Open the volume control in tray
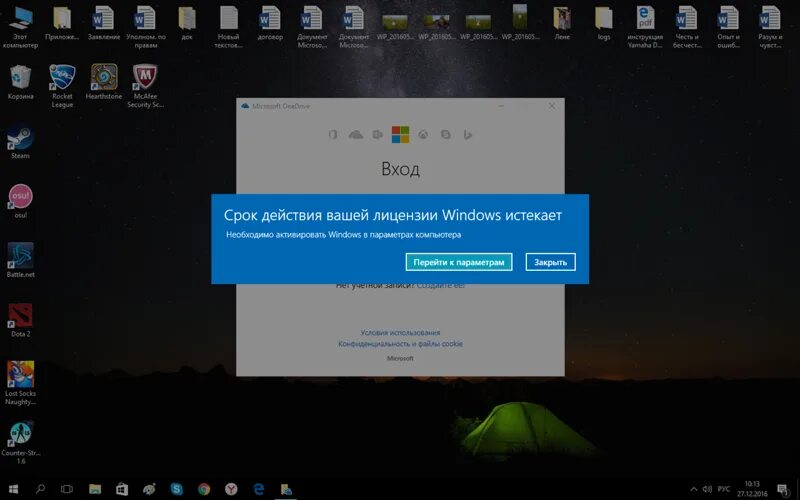Image resolution: width=800 pixels, height=500 pixels. click(x=707, y=489)
